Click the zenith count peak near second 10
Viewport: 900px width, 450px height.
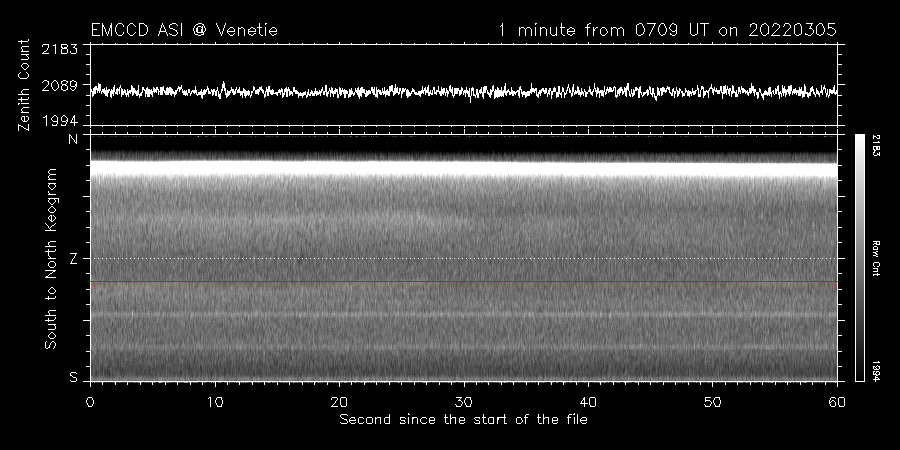click(223, 85)
